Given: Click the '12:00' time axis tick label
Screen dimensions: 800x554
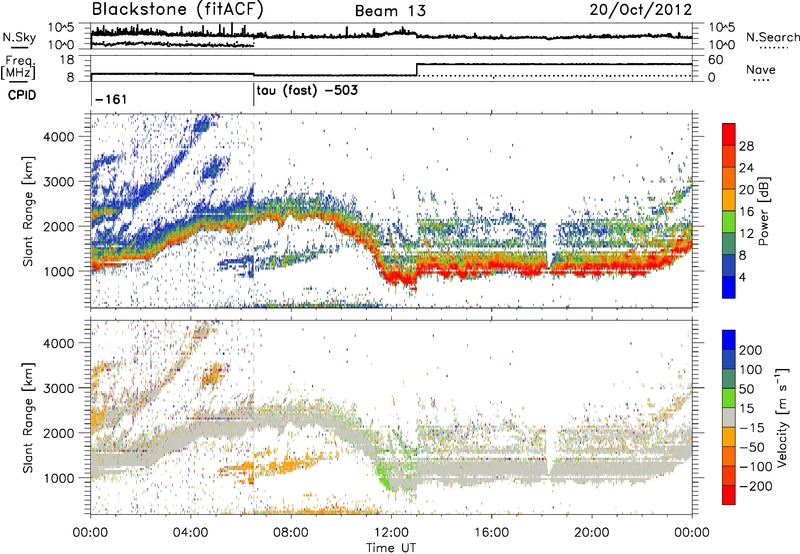Looking at the screenshot, I should 391,533.
